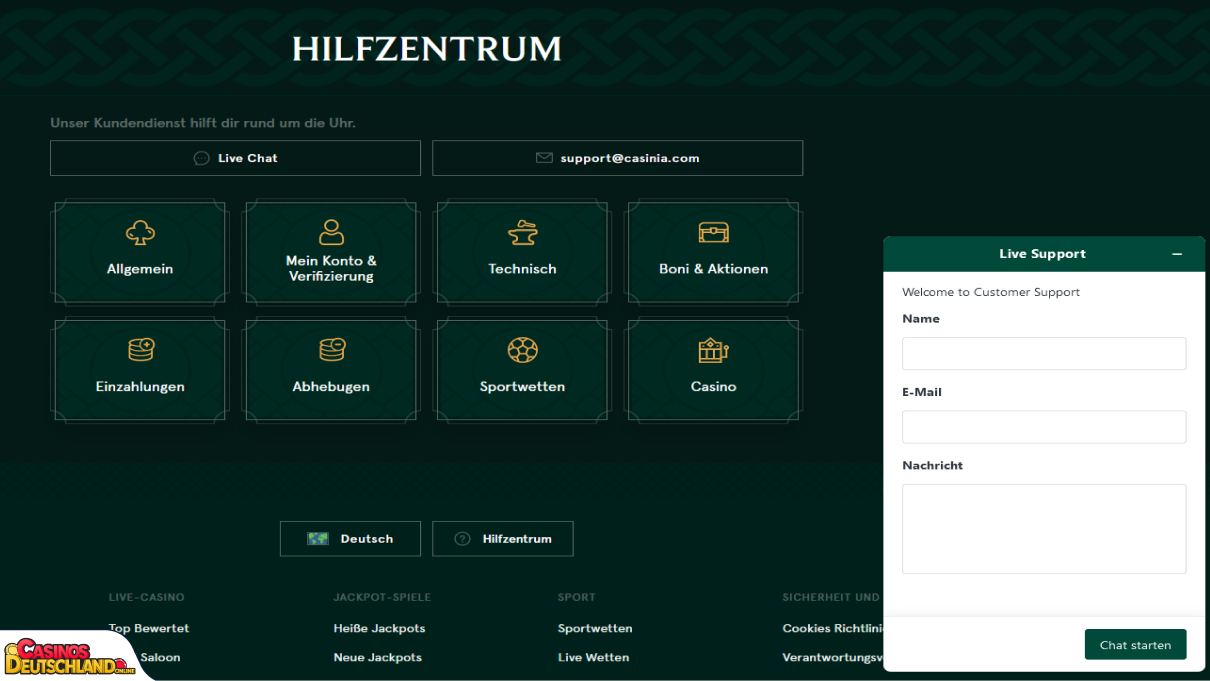Click the support@casinia.com email button
This screenshot has width=1210, height=681.
617,158
